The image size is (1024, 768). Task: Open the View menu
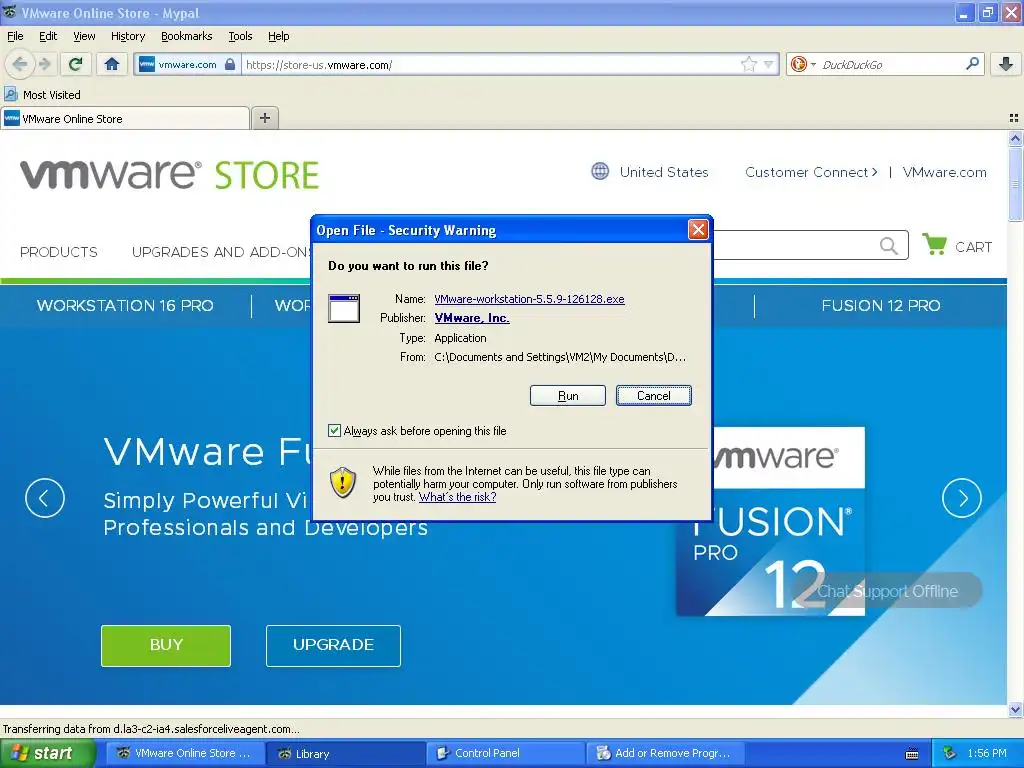(84, 36)
